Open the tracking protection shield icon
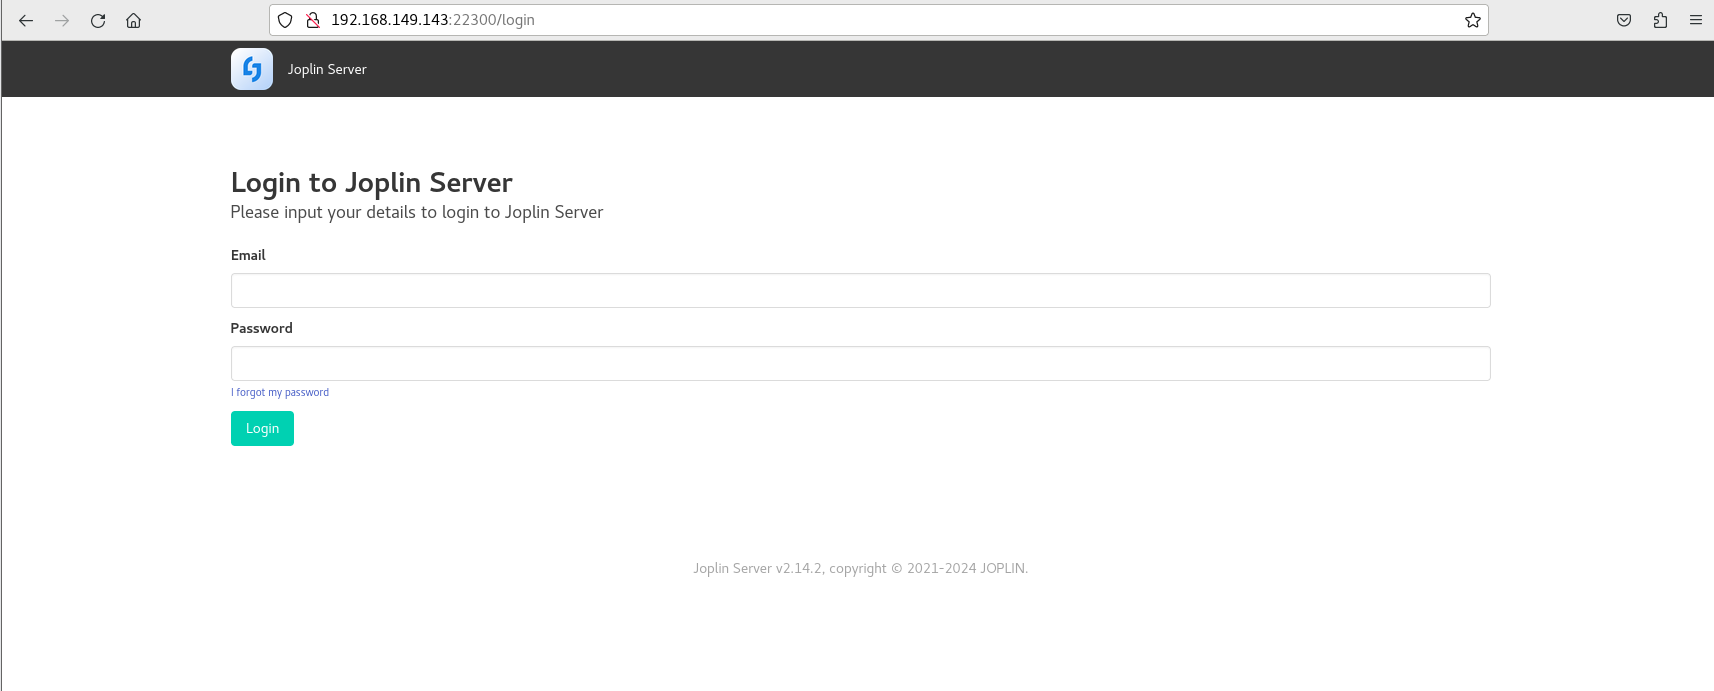The height and width of the screenshot is (691, 1714). pos(285,20)
